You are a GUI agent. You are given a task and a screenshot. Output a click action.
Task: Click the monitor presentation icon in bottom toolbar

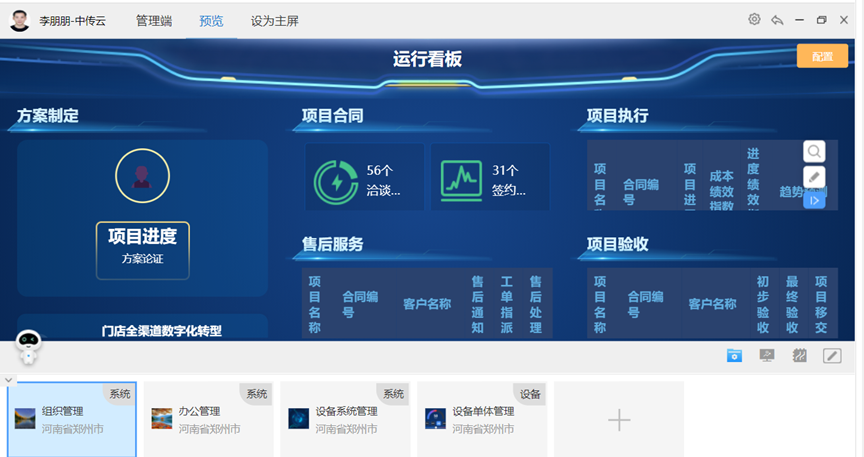pos(767,356)
